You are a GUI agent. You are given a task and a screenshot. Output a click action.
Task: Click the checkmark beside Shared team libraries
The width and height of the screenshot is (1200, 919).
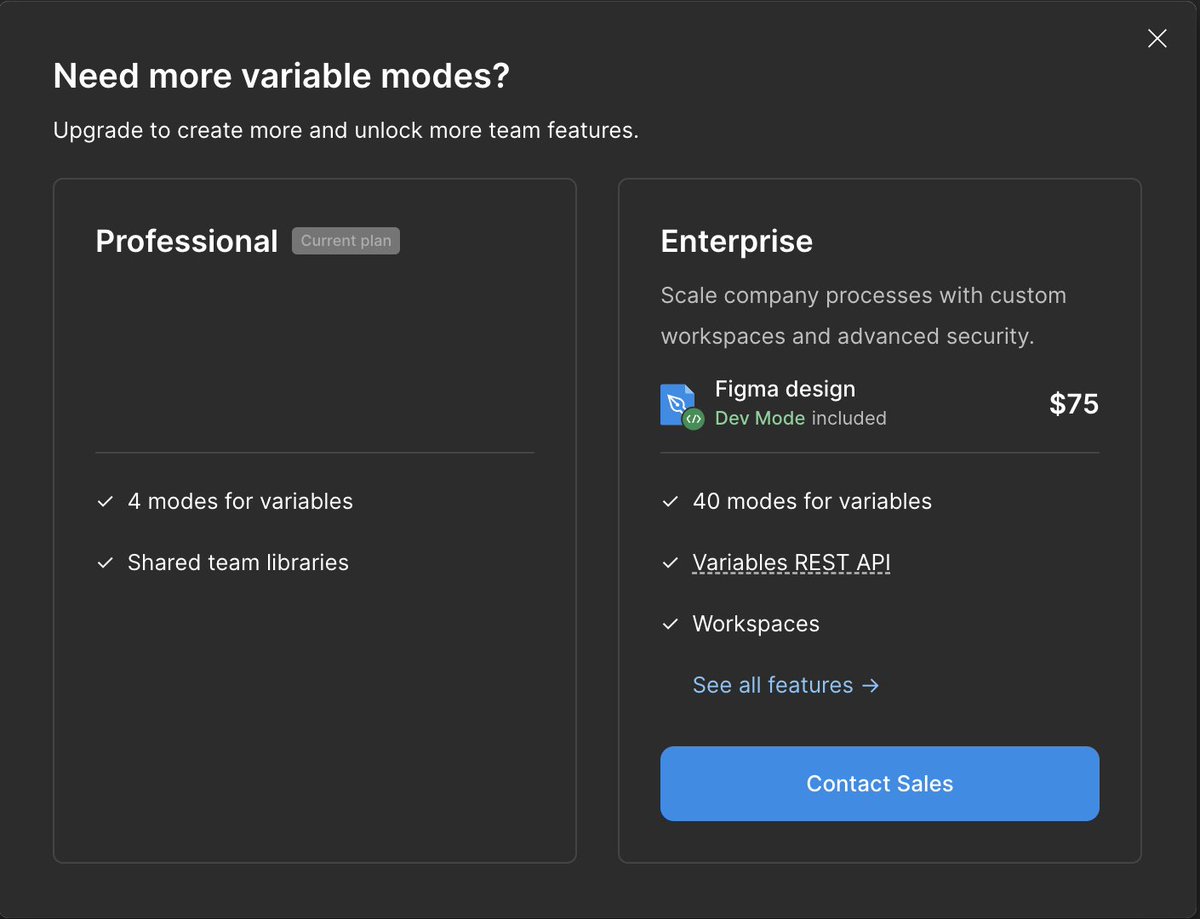(105, 564)
